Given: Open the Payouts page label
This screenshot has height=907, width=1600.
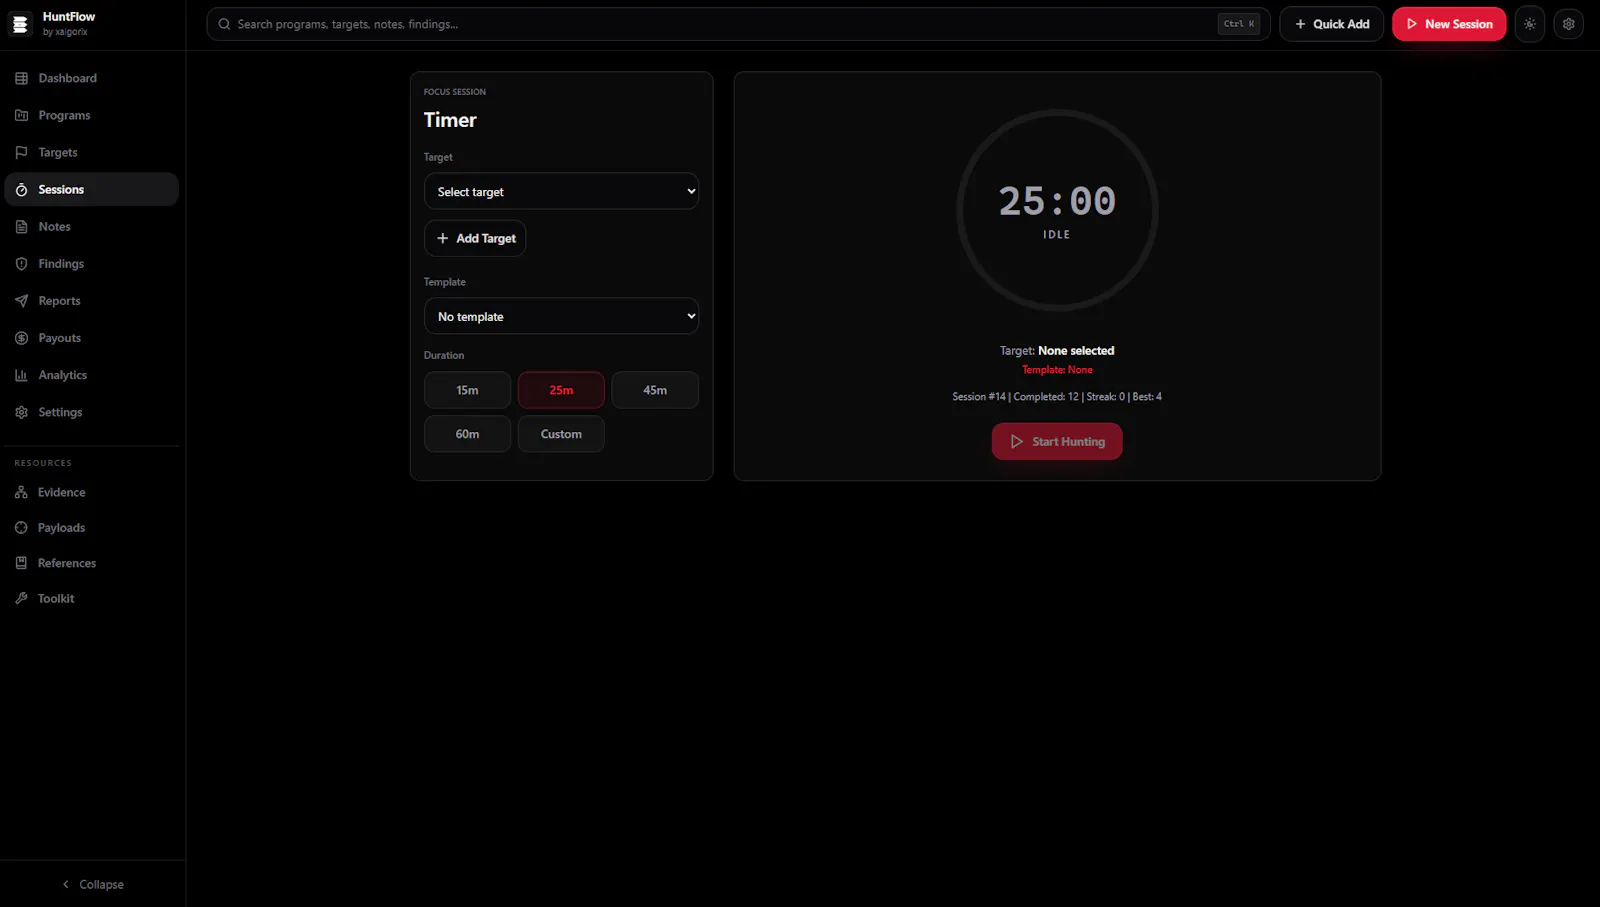Looking at the screenshot, I should click(59, 338).
